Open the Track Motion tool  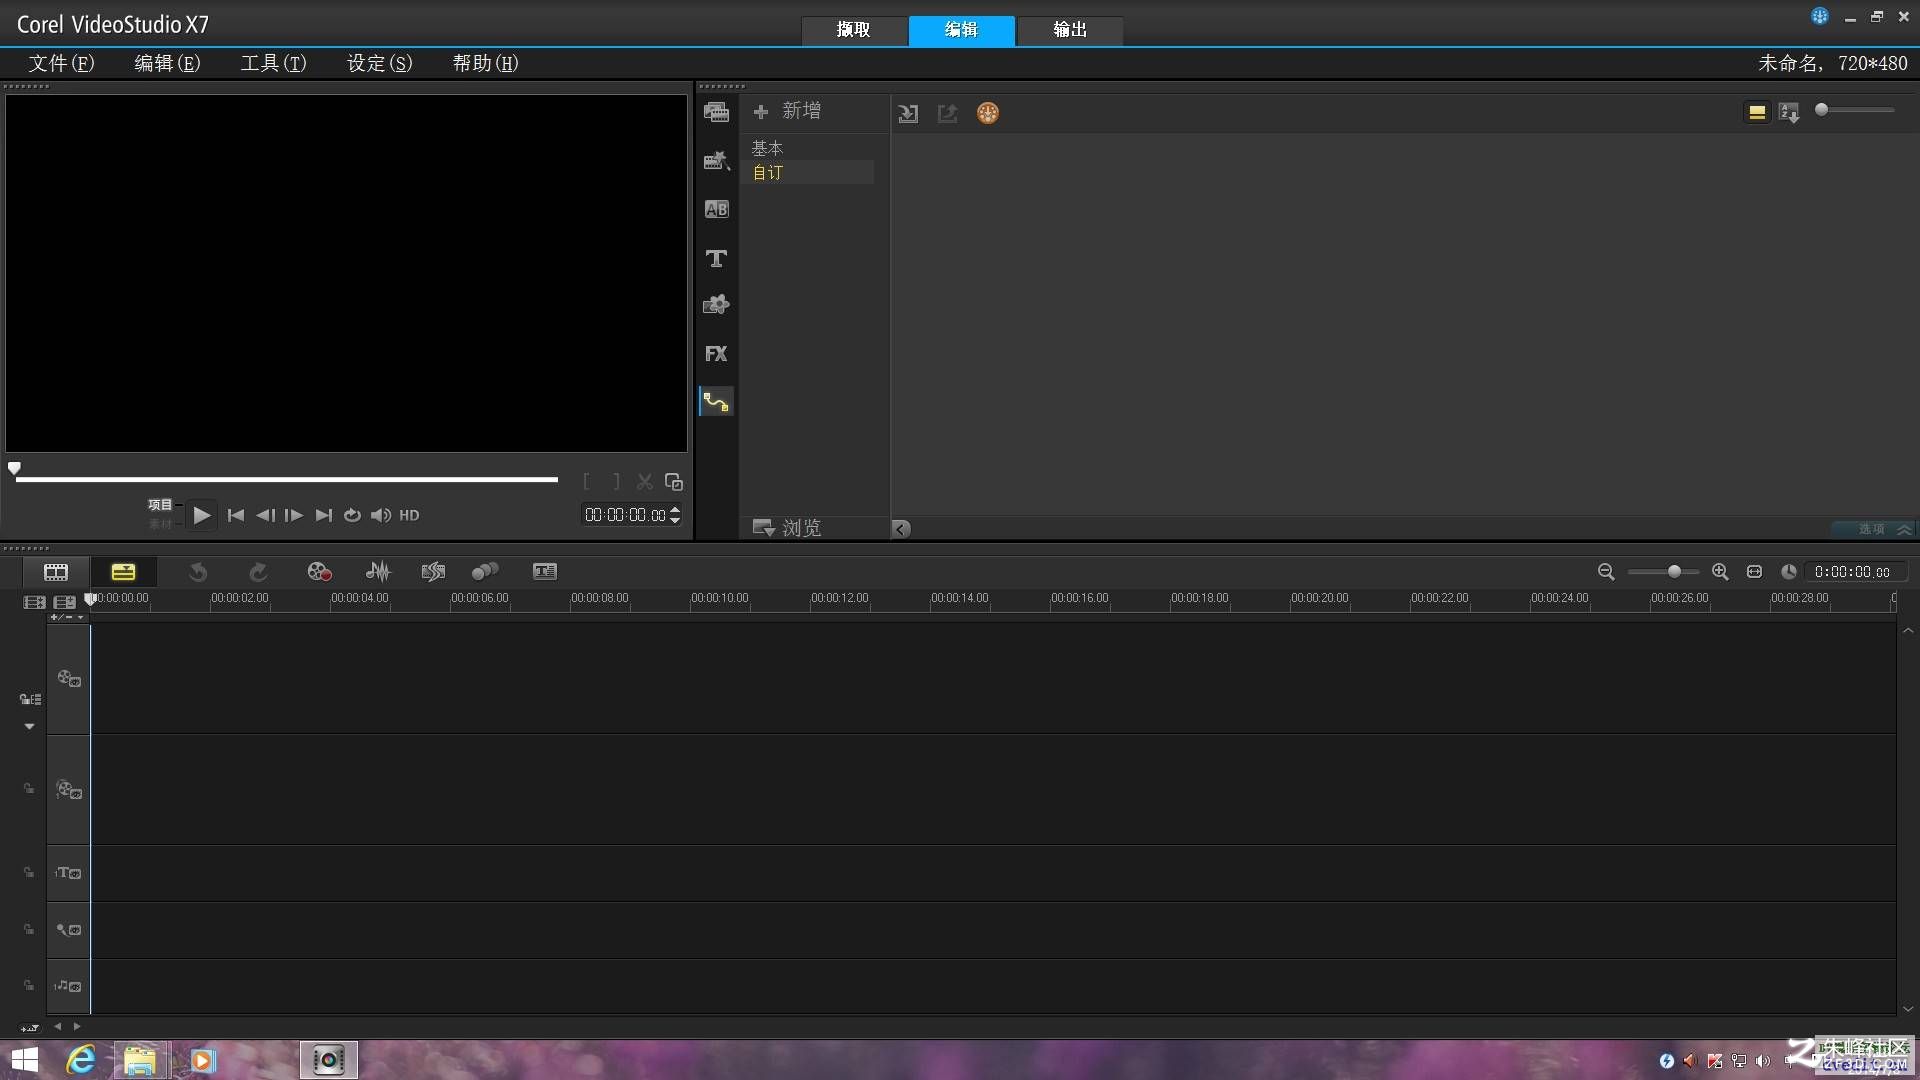[485, 571]
